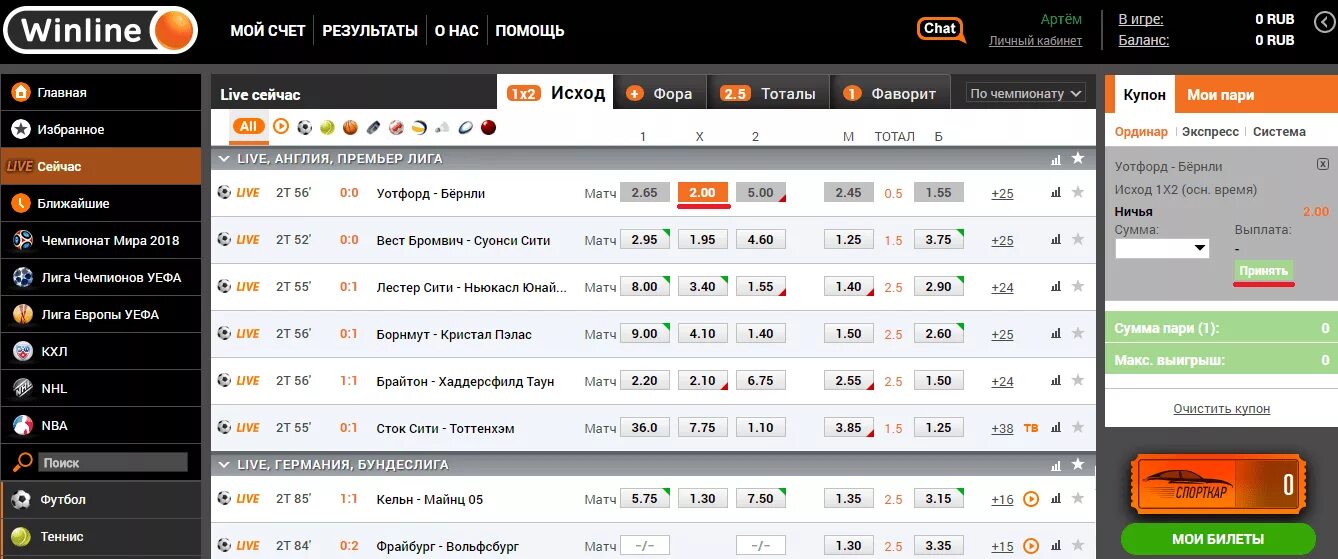Play video stream for Кельн - Майнц 05
1338x559 pixels.
pyautogui.click(x=1031, y=498)
